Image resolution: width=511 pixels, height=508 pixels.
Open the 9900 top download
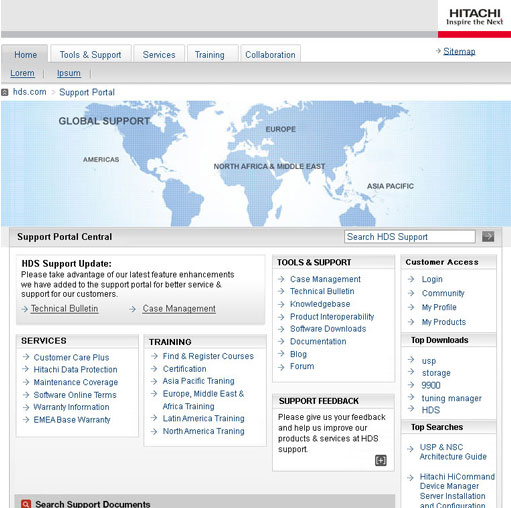[x=431, y=385]
